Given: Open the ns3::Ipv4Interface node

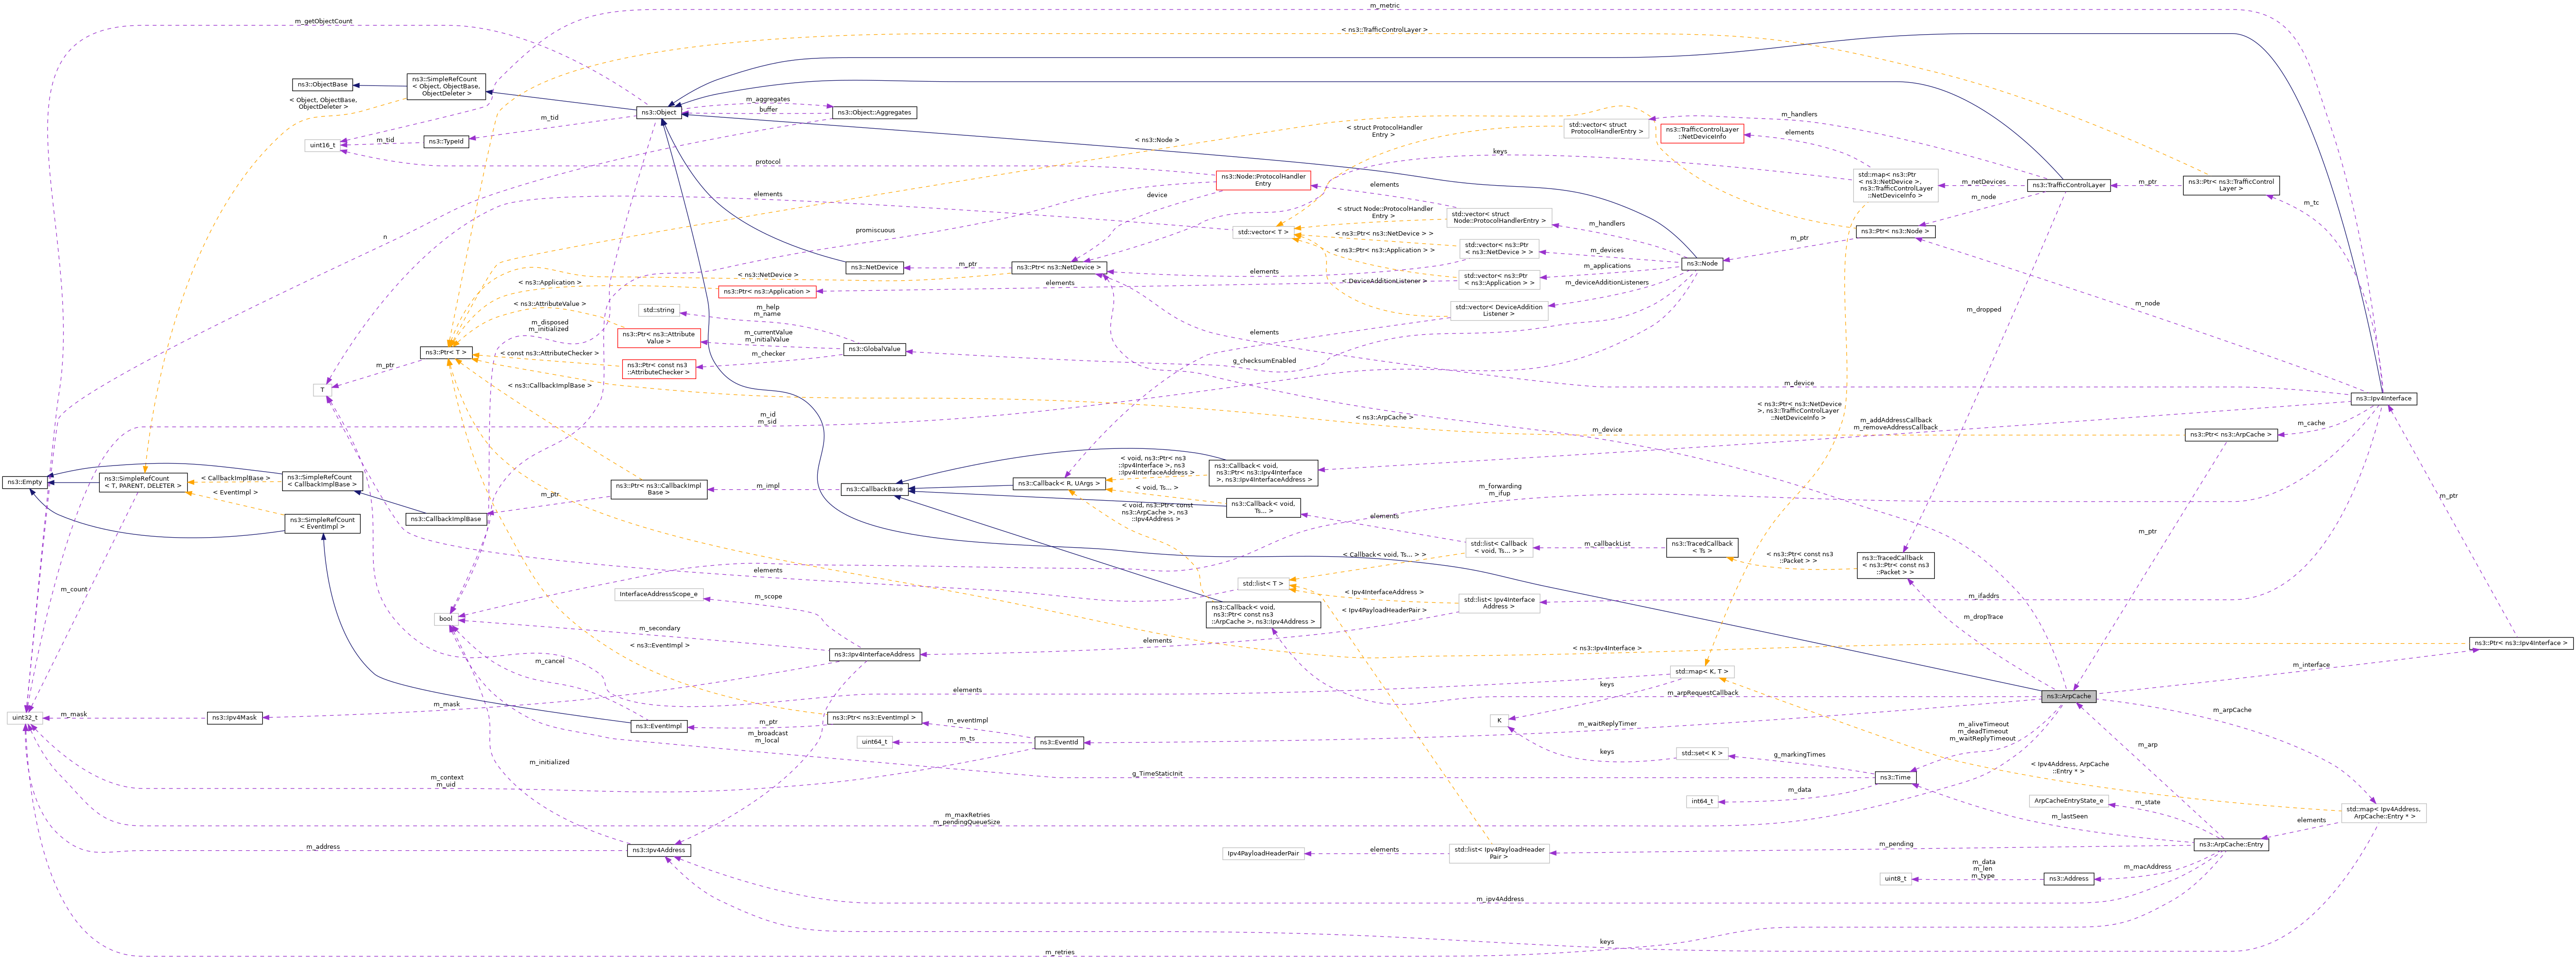Looking at the screenshot, I should (2384, 398).
